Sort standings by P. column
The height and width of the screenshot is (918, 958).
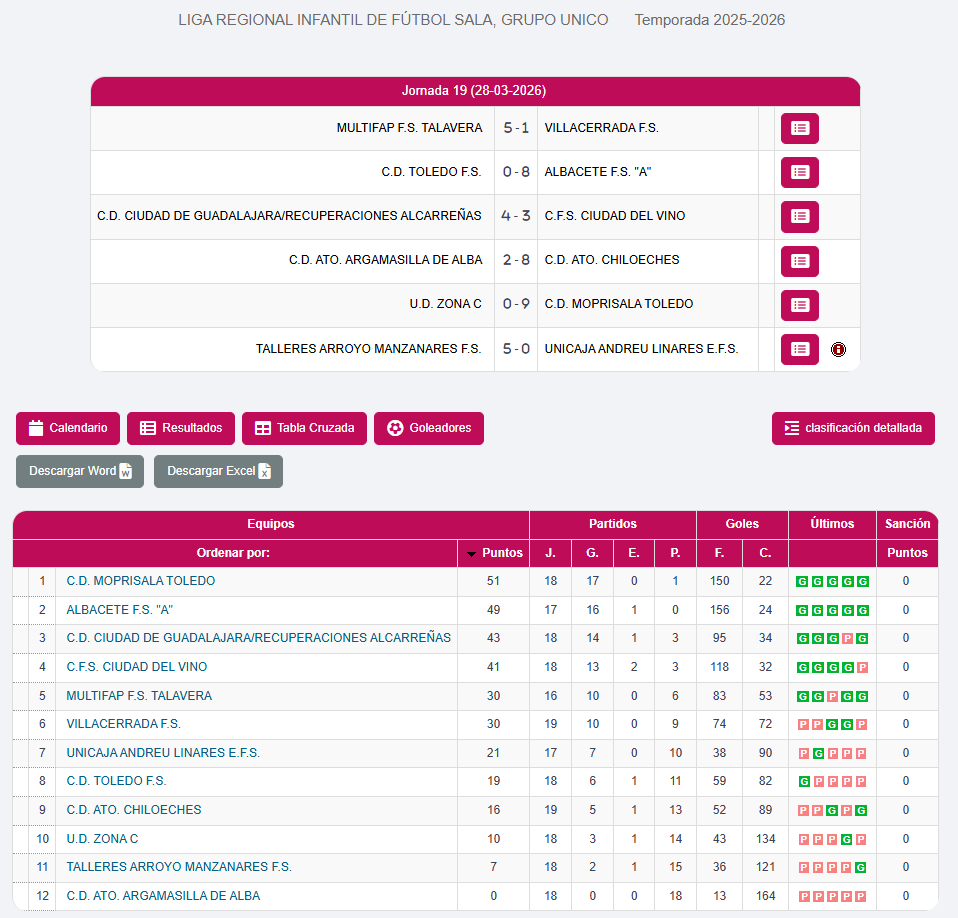[x=675, y=553]
